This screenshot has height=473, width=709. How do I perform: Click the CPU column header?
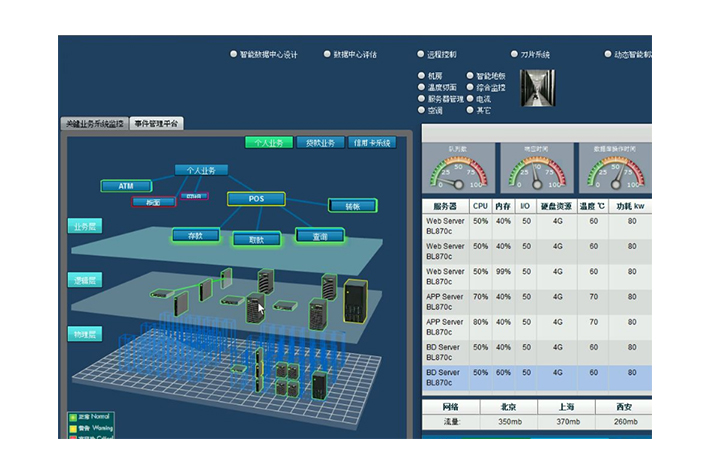[480, 206]
